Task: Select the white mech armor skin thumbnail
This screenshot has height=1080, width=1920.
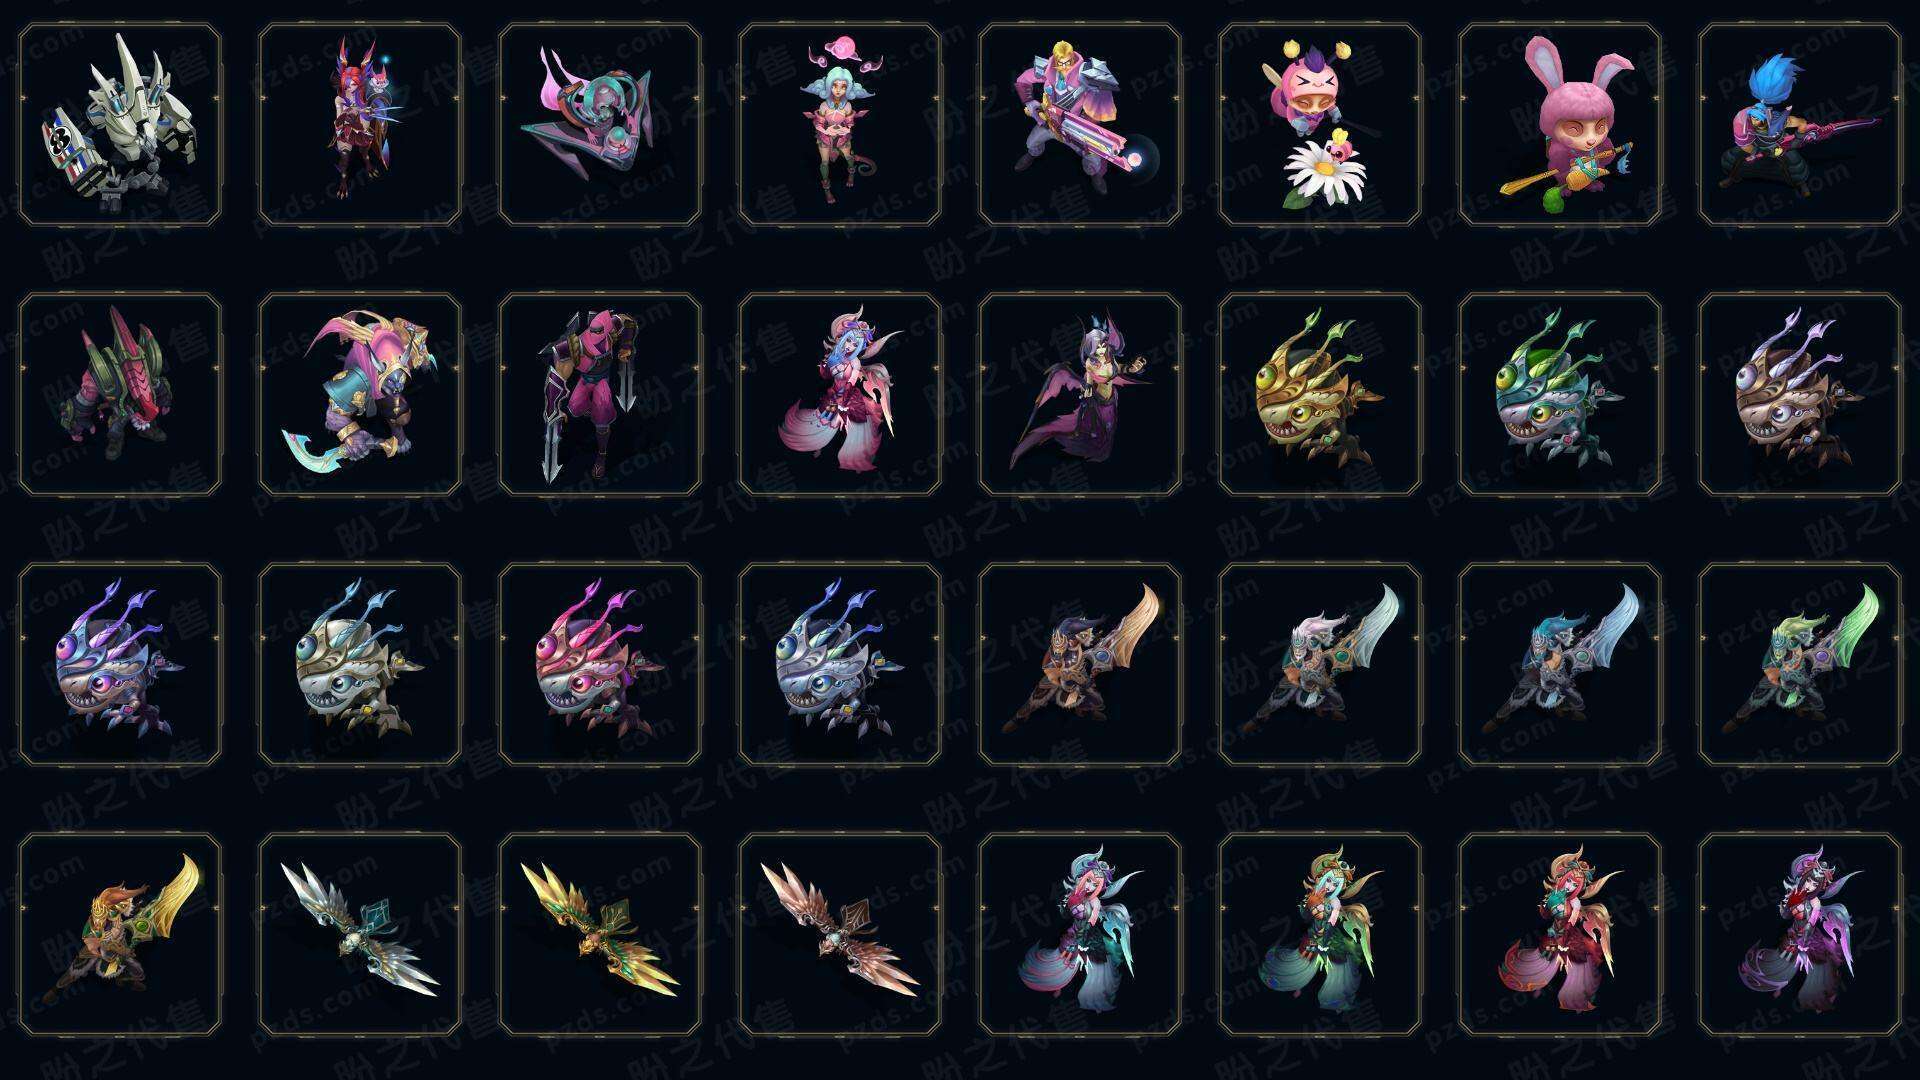Action: (x=120, y=125)
